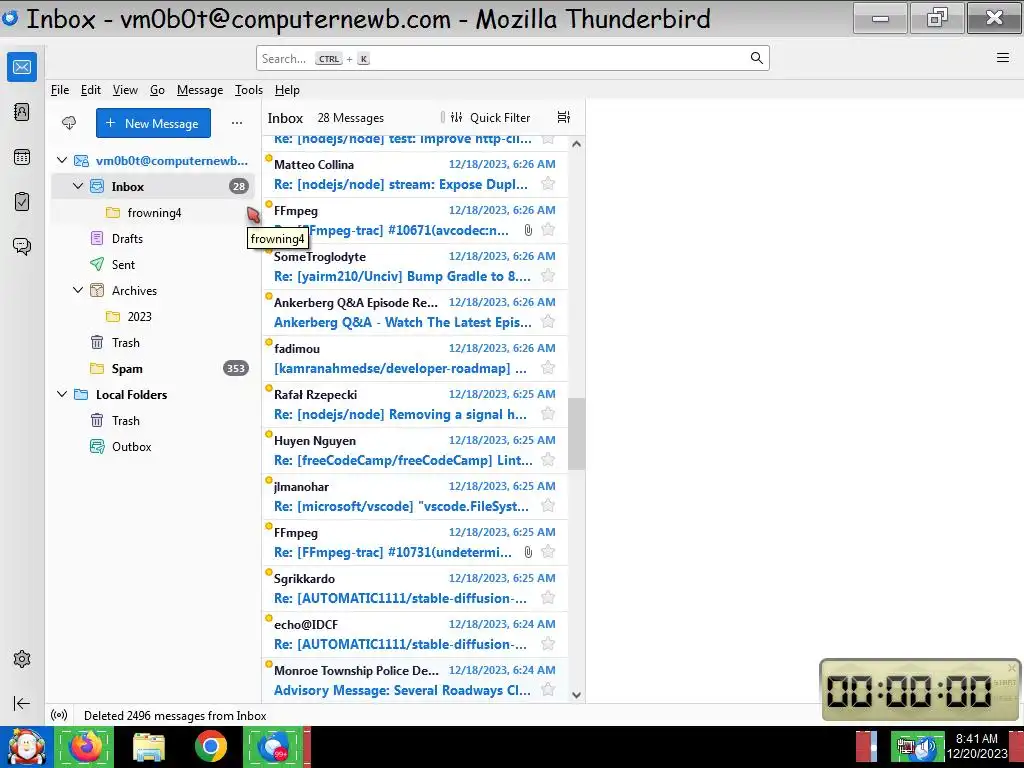Star the Matteo Collina message
The width and height of the screenshot is (1024, 768).
tap(548, 184)
